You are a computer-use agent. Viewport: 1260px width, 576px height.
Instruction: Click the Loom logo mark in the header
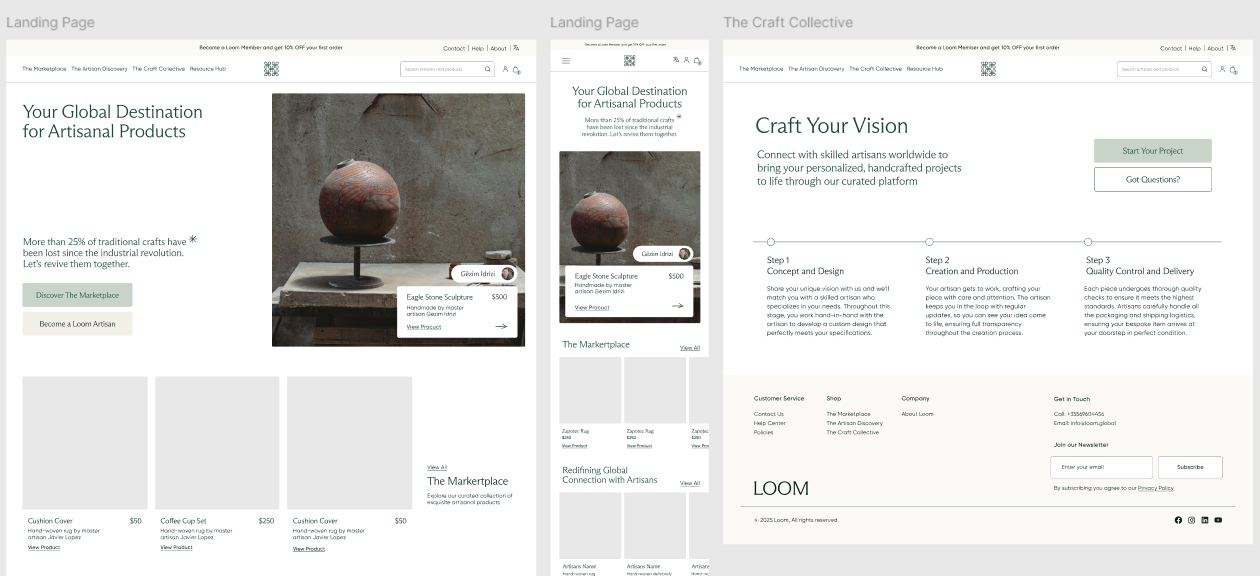coord(988,70)
